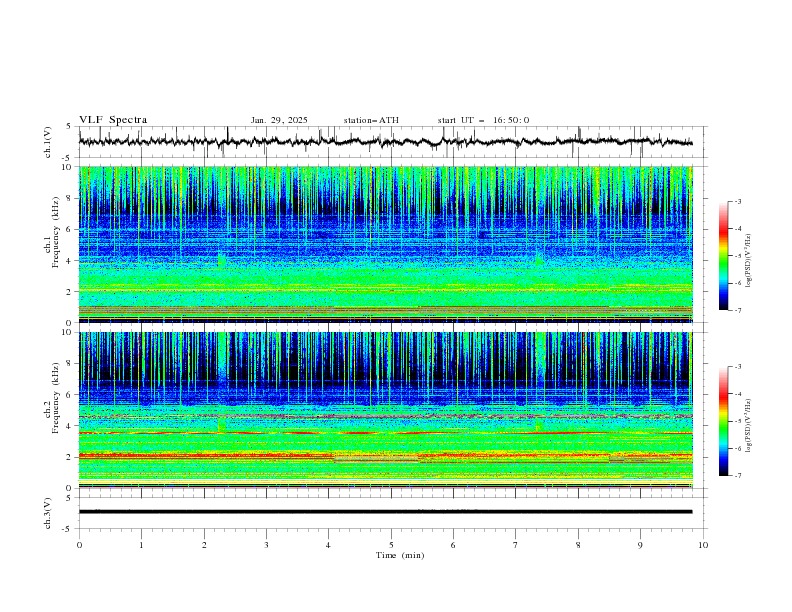Click the ch.1 spectrogram burst near minute 2.3
Viewport: 792px width, 612px height.
click(x=221, y=260)
